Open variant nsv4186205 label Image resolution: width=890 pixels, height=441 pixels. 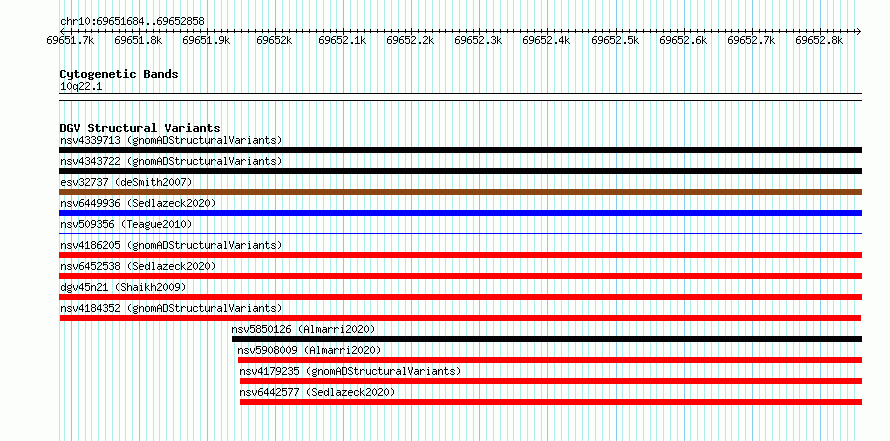[x=171, y=245]
